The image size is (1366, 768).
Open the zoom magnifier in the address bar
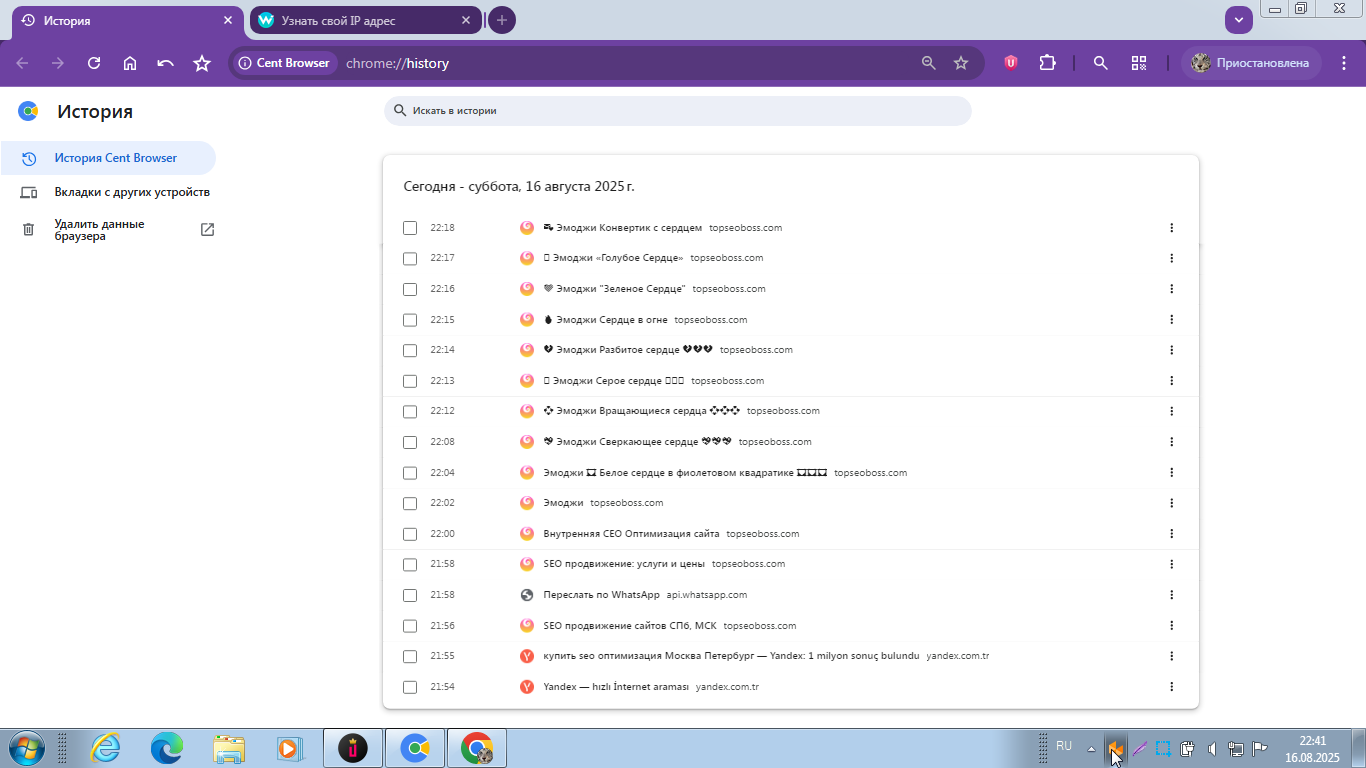(x=929, y=63)
